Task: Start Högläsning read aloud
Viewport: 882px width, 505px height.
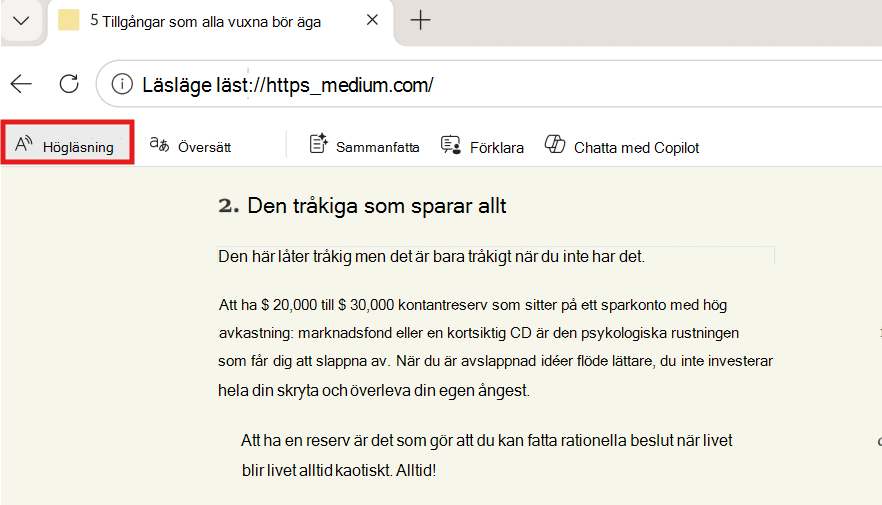Action: (67, 142)
